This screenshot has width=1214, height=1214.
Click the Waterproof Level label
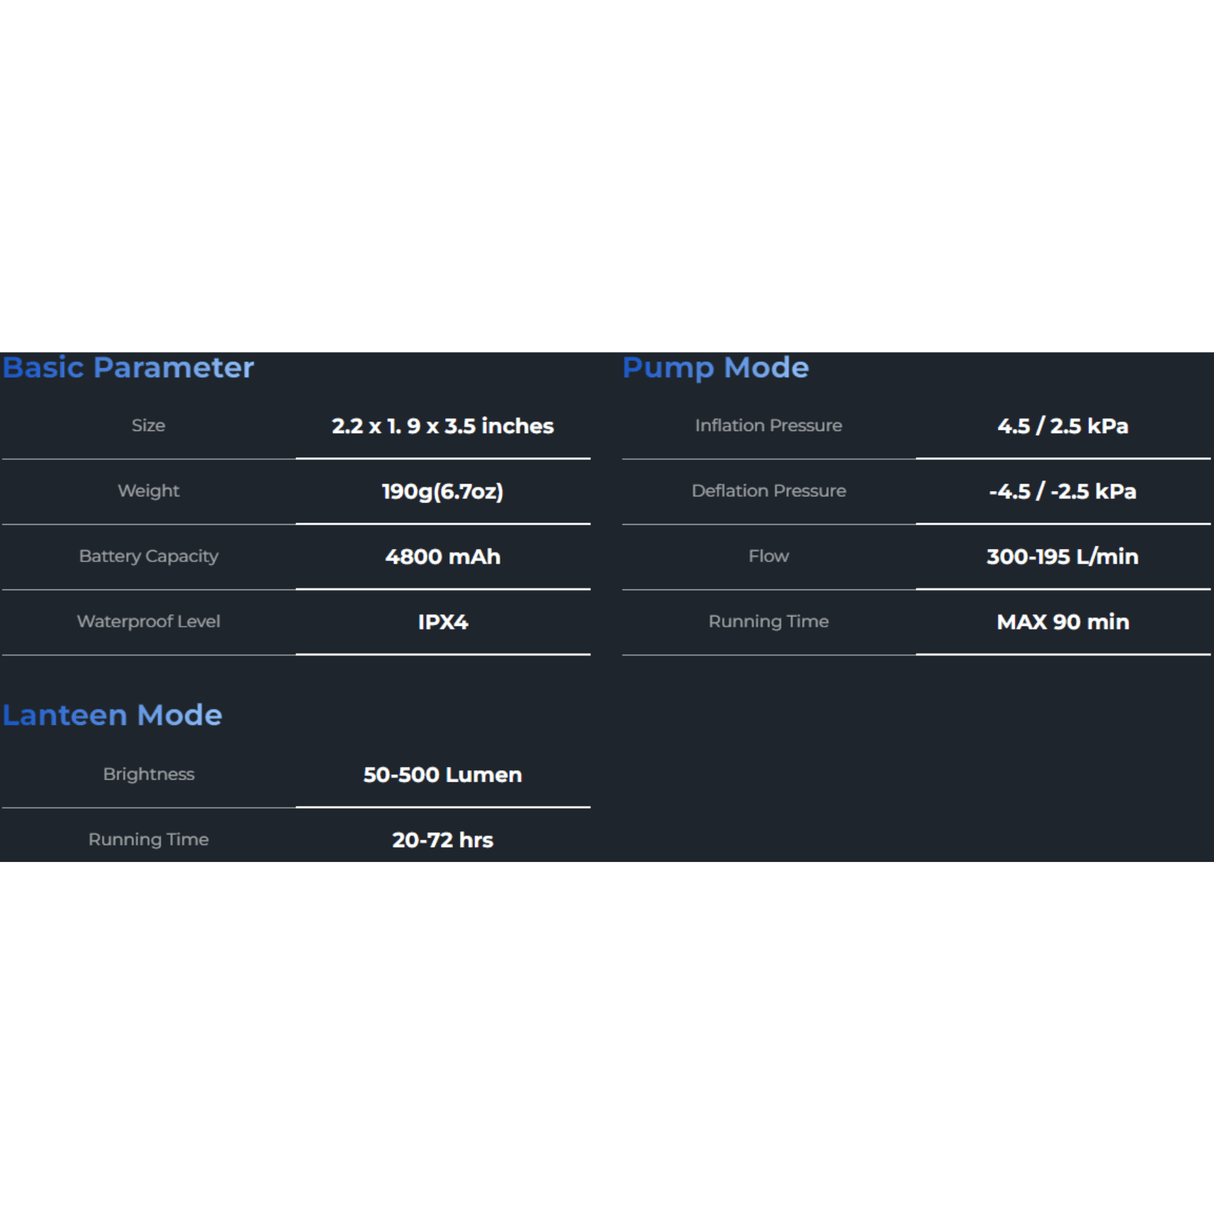click(x=148, y=621)
